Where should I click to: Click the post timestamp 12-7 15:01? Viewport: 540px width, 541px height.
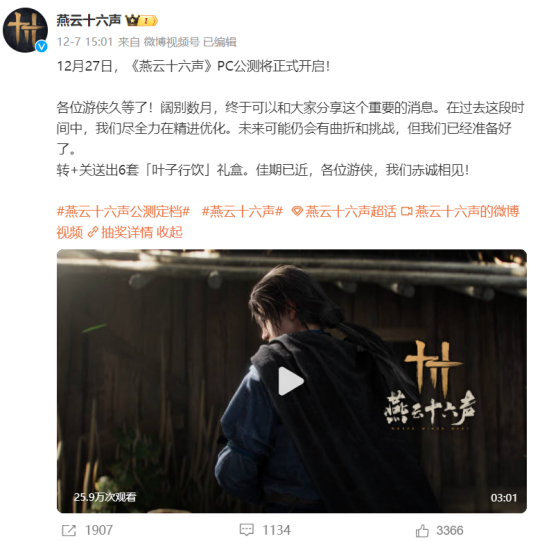tap(85, 42)
